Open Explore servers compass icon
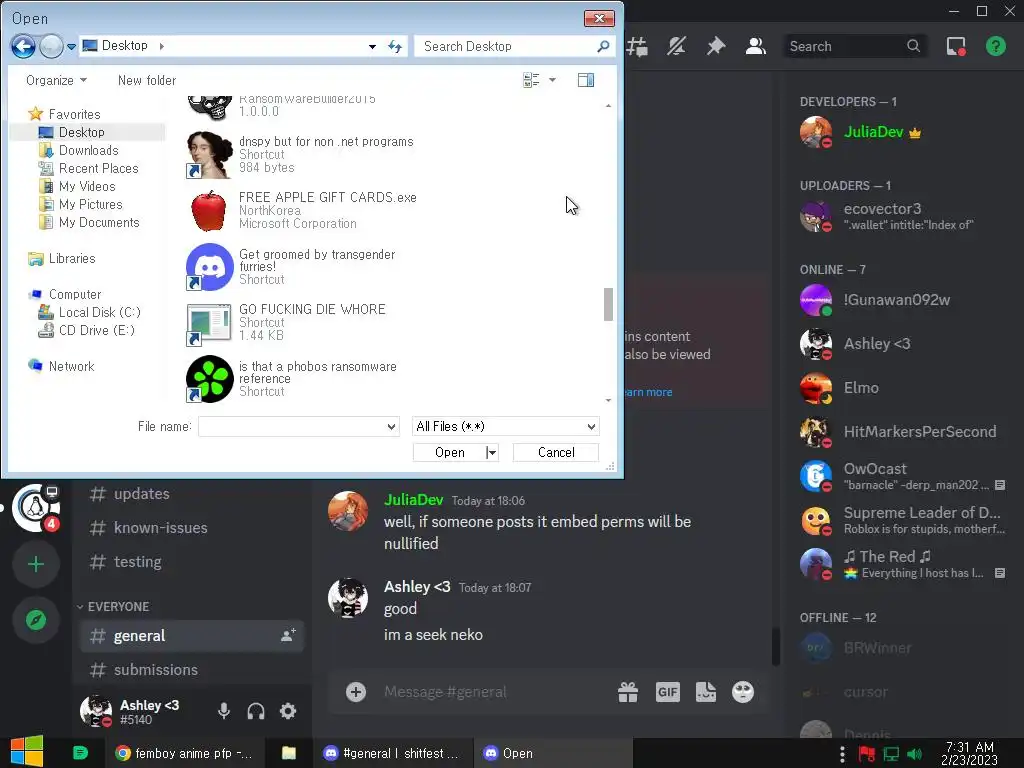 click(x=36, y=620)
